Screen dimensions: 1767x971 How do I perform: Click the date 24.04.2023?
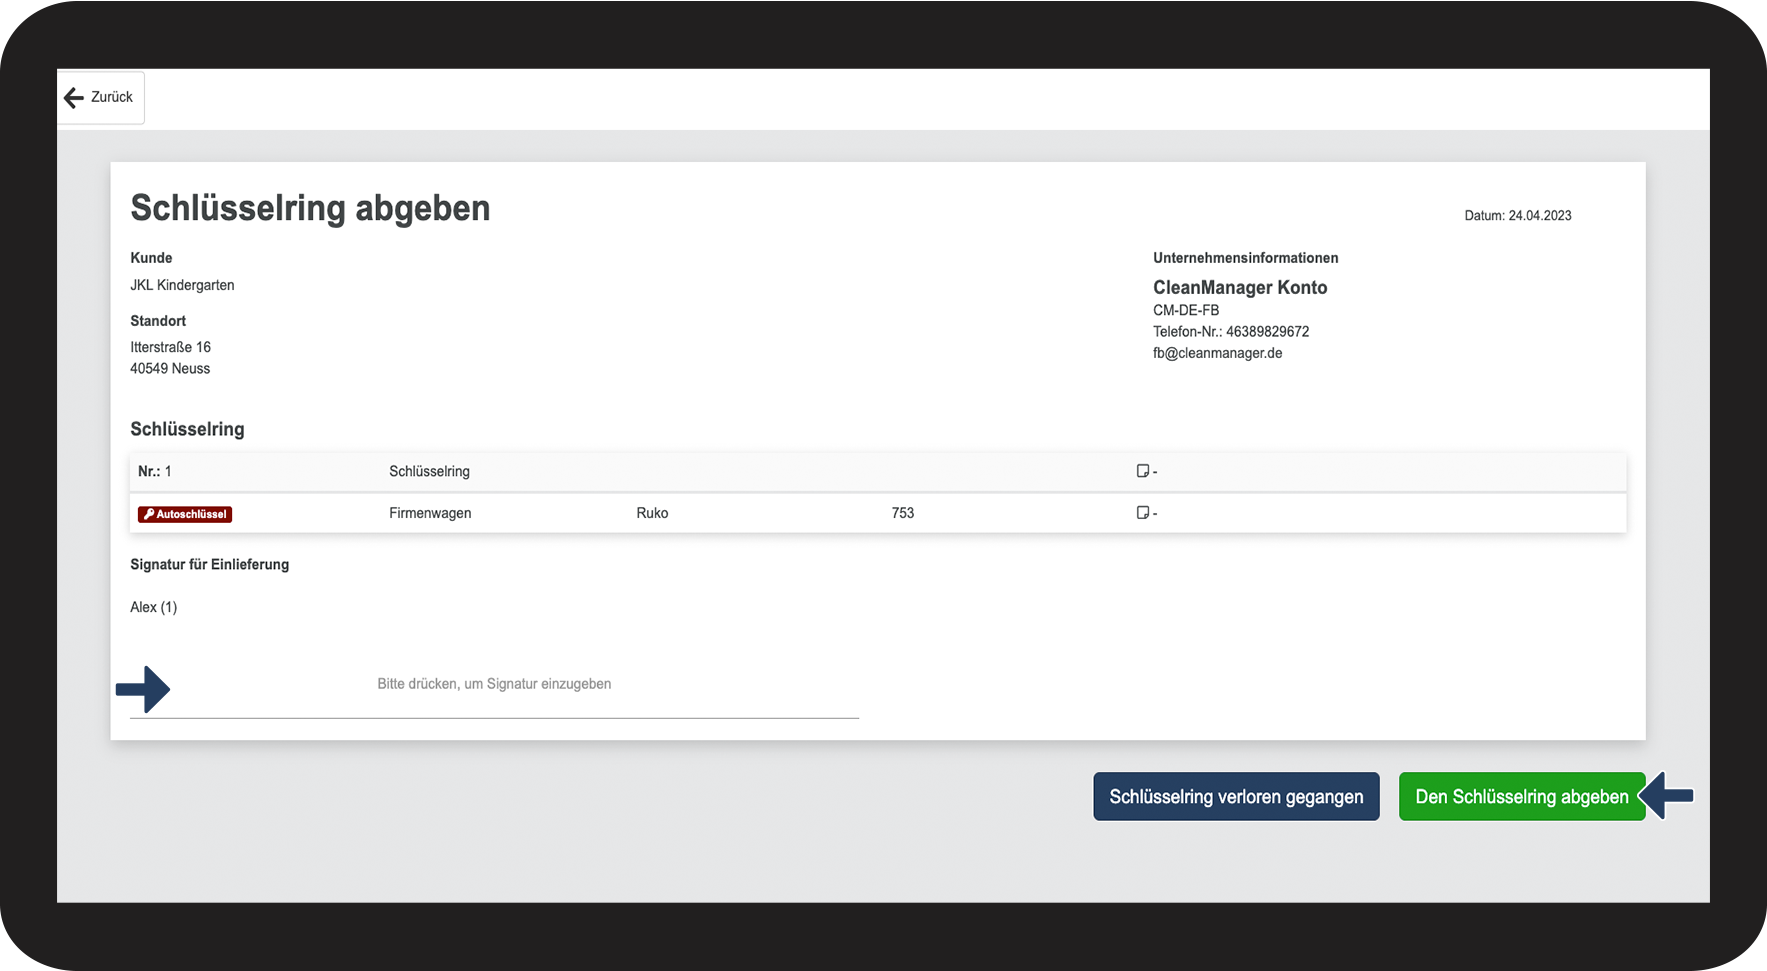coord(1539,216)
